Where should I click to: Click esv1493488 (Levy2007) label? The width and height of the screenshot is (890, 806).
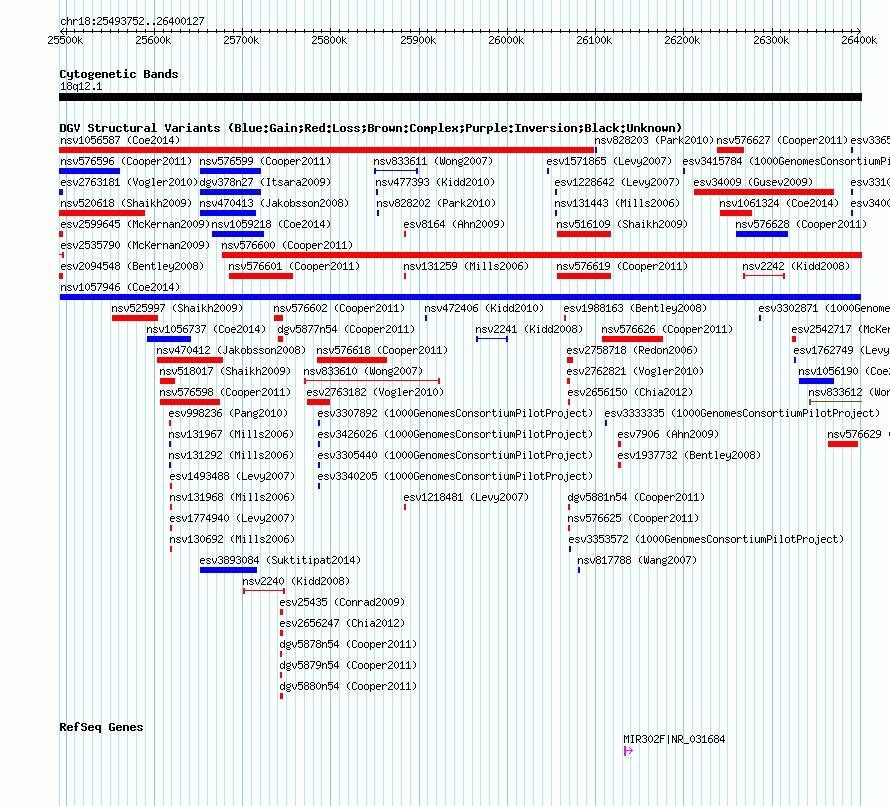tap(232, 476)
